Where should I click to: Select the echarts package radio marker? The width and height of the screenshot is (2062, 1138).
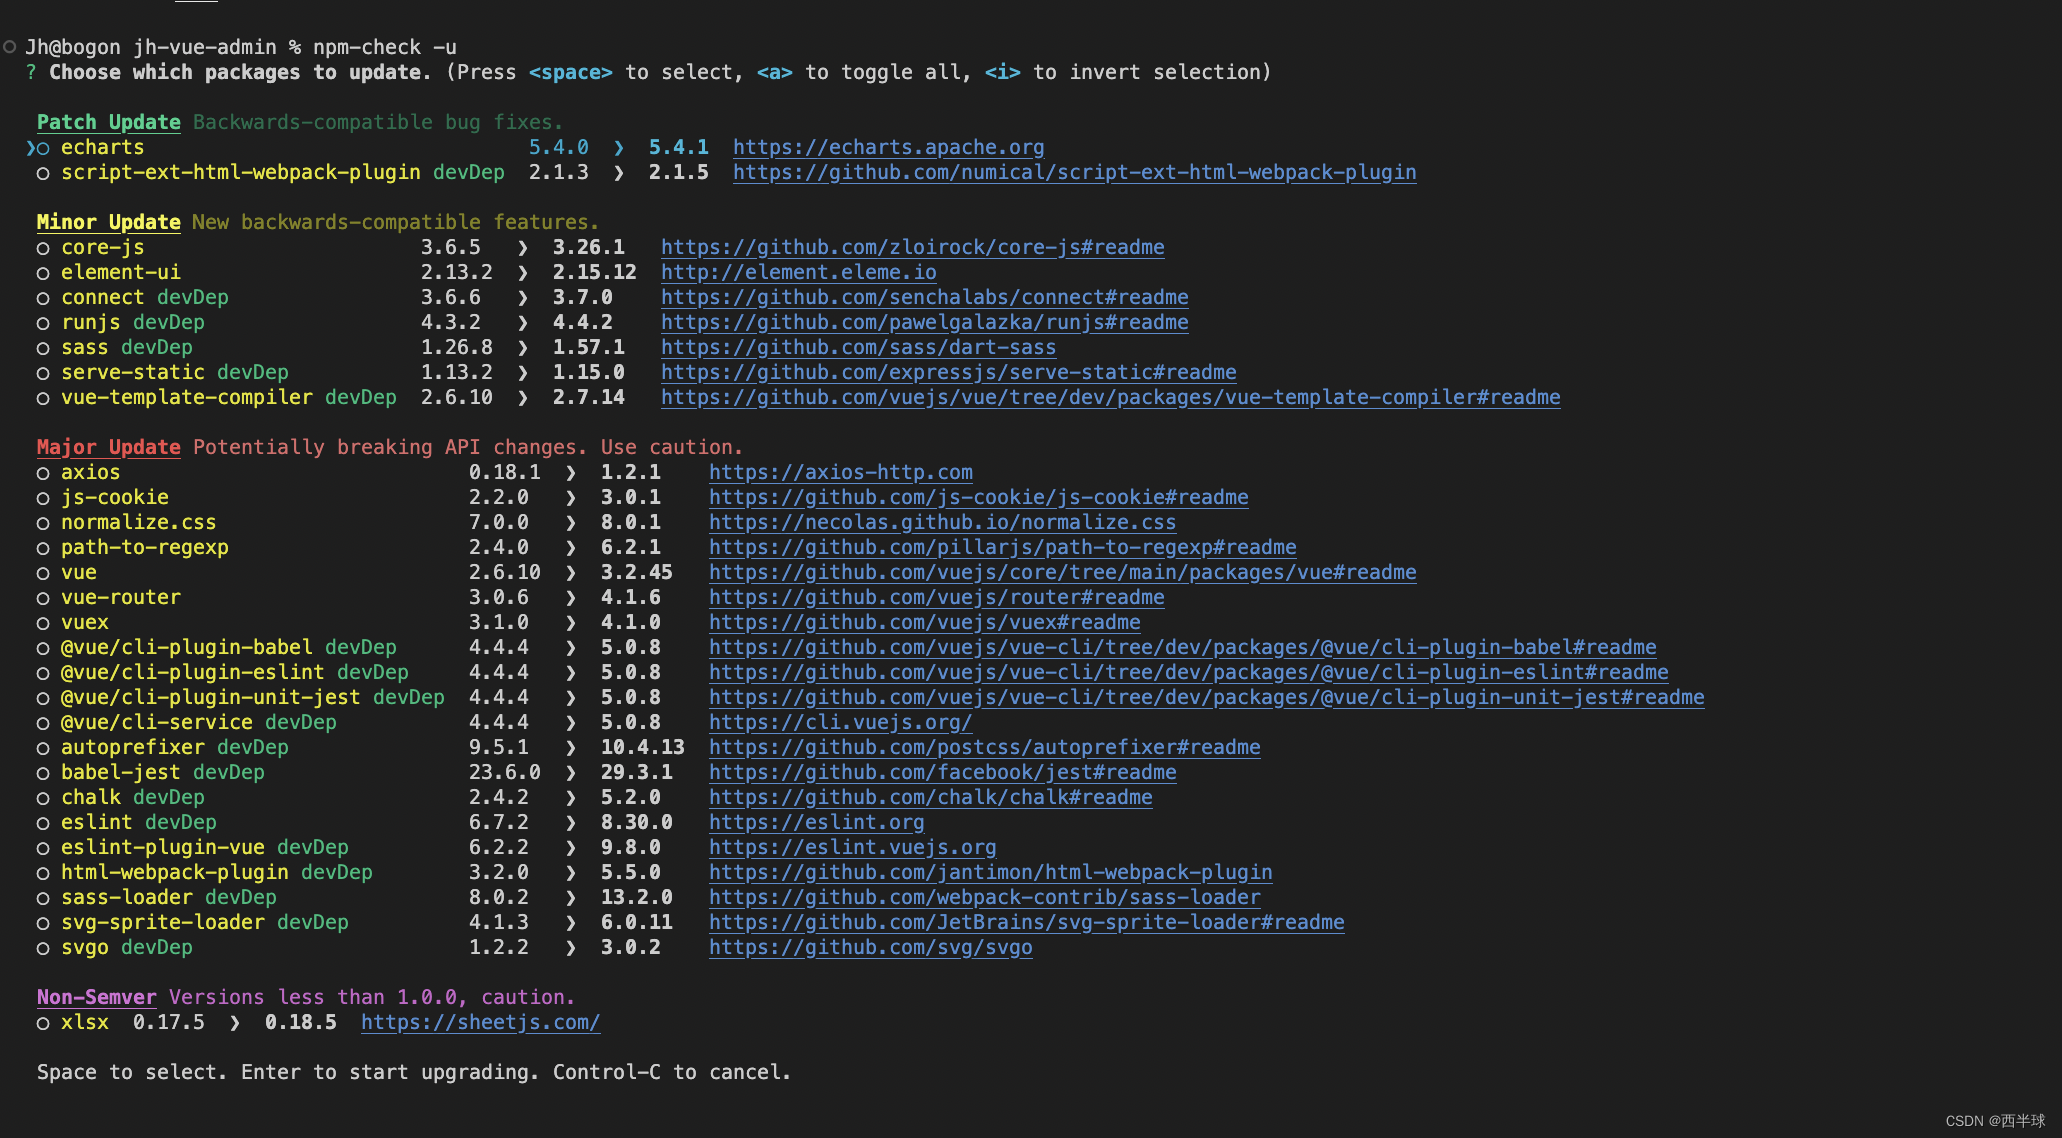tap(43, 148)
